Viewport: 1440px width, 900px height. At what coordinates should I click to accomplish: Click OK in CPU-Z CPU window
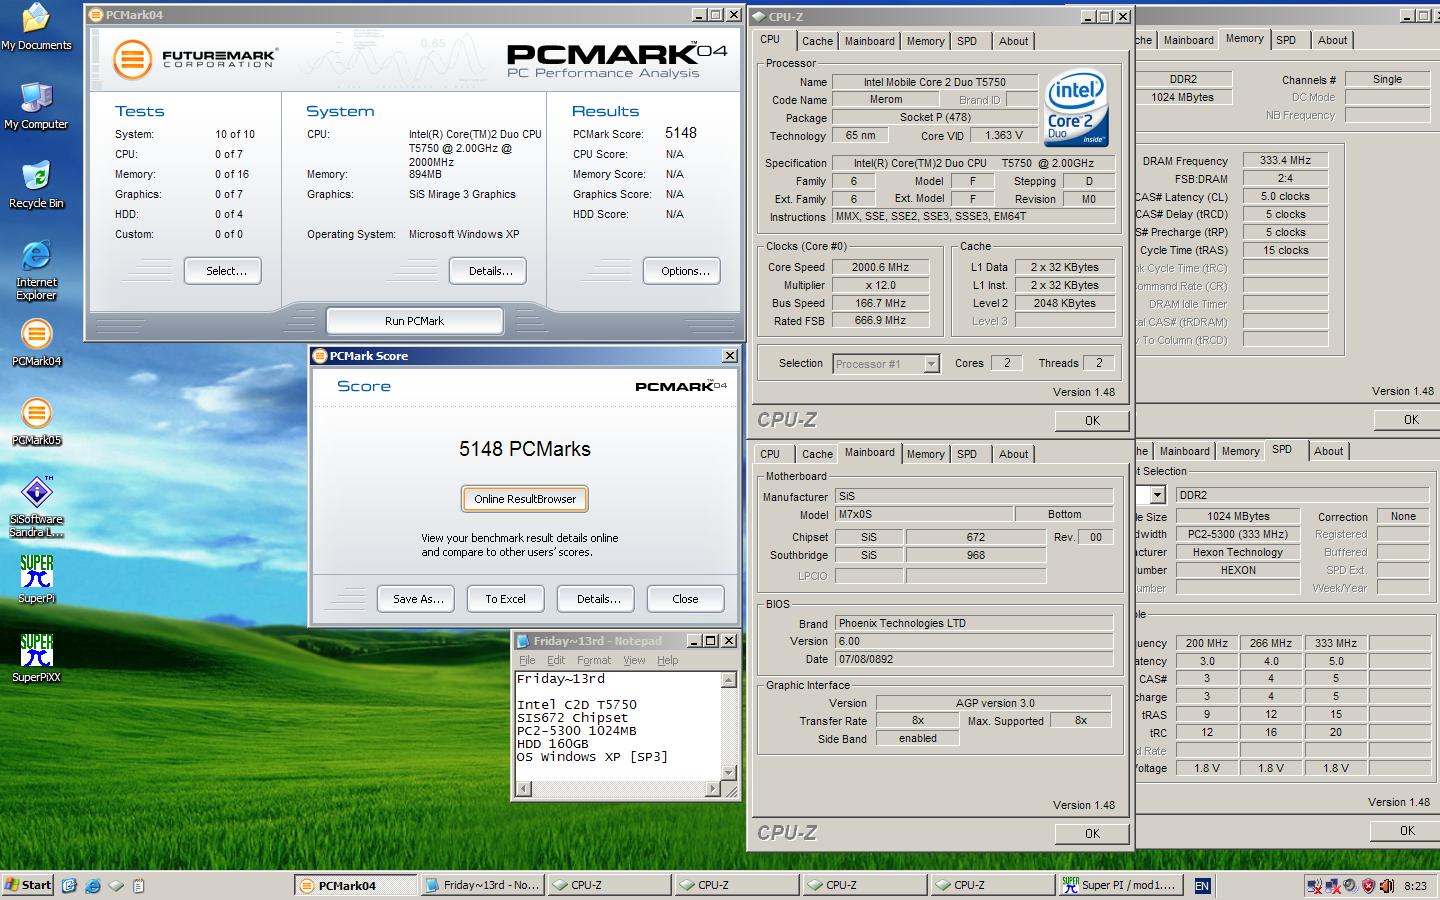coord(1092,421)
